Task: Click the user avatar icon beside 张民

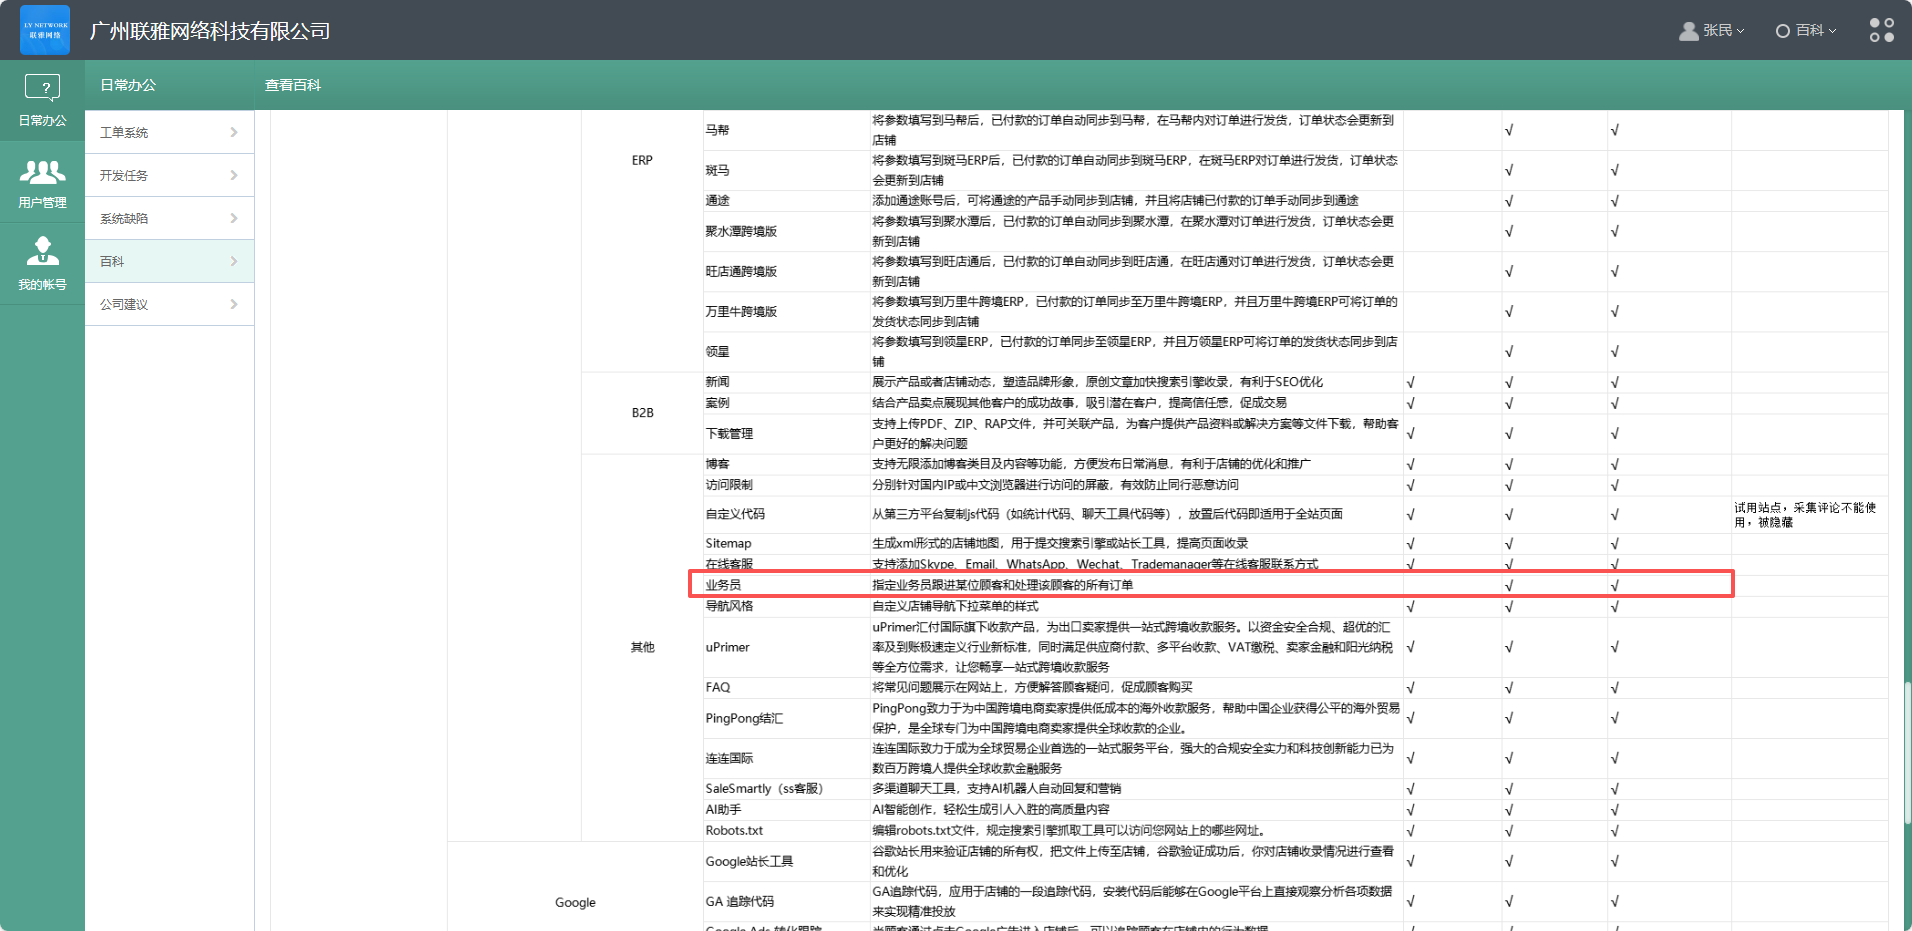Action: click(x=1688, y=31)
